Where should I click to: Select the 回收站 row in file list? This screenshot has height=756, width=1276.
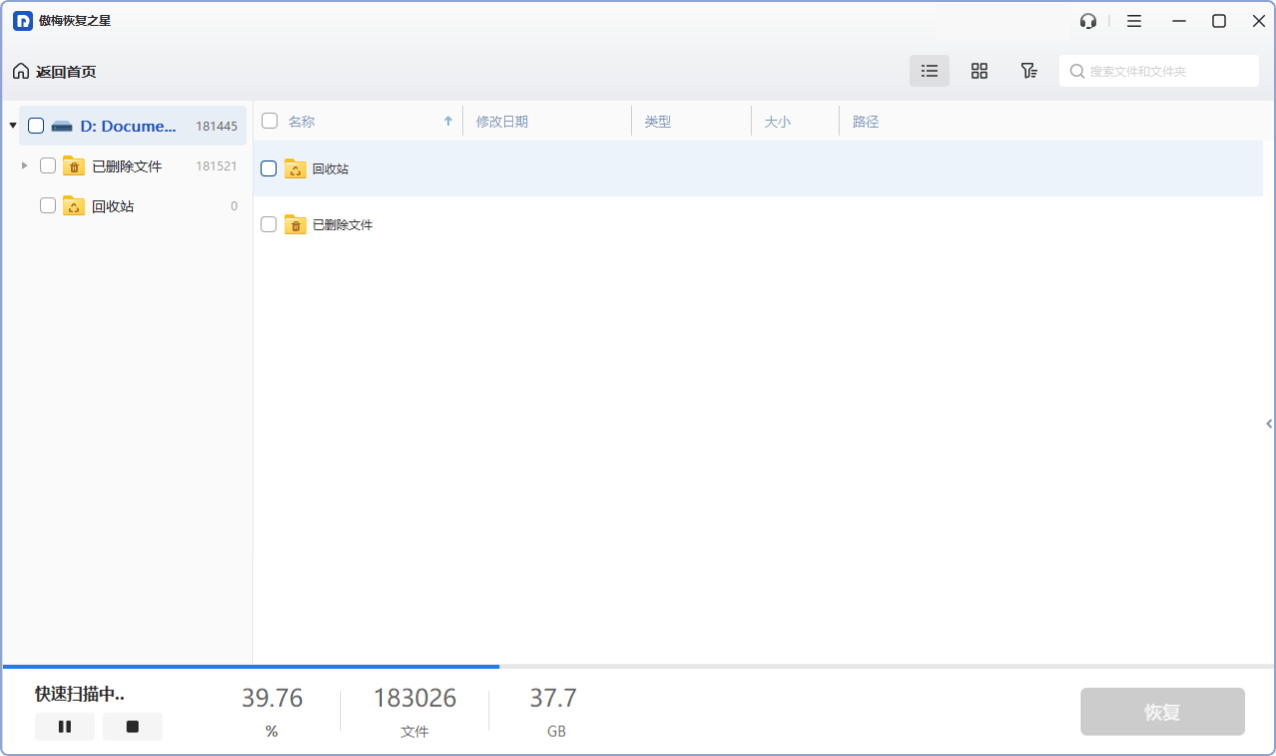758,169
